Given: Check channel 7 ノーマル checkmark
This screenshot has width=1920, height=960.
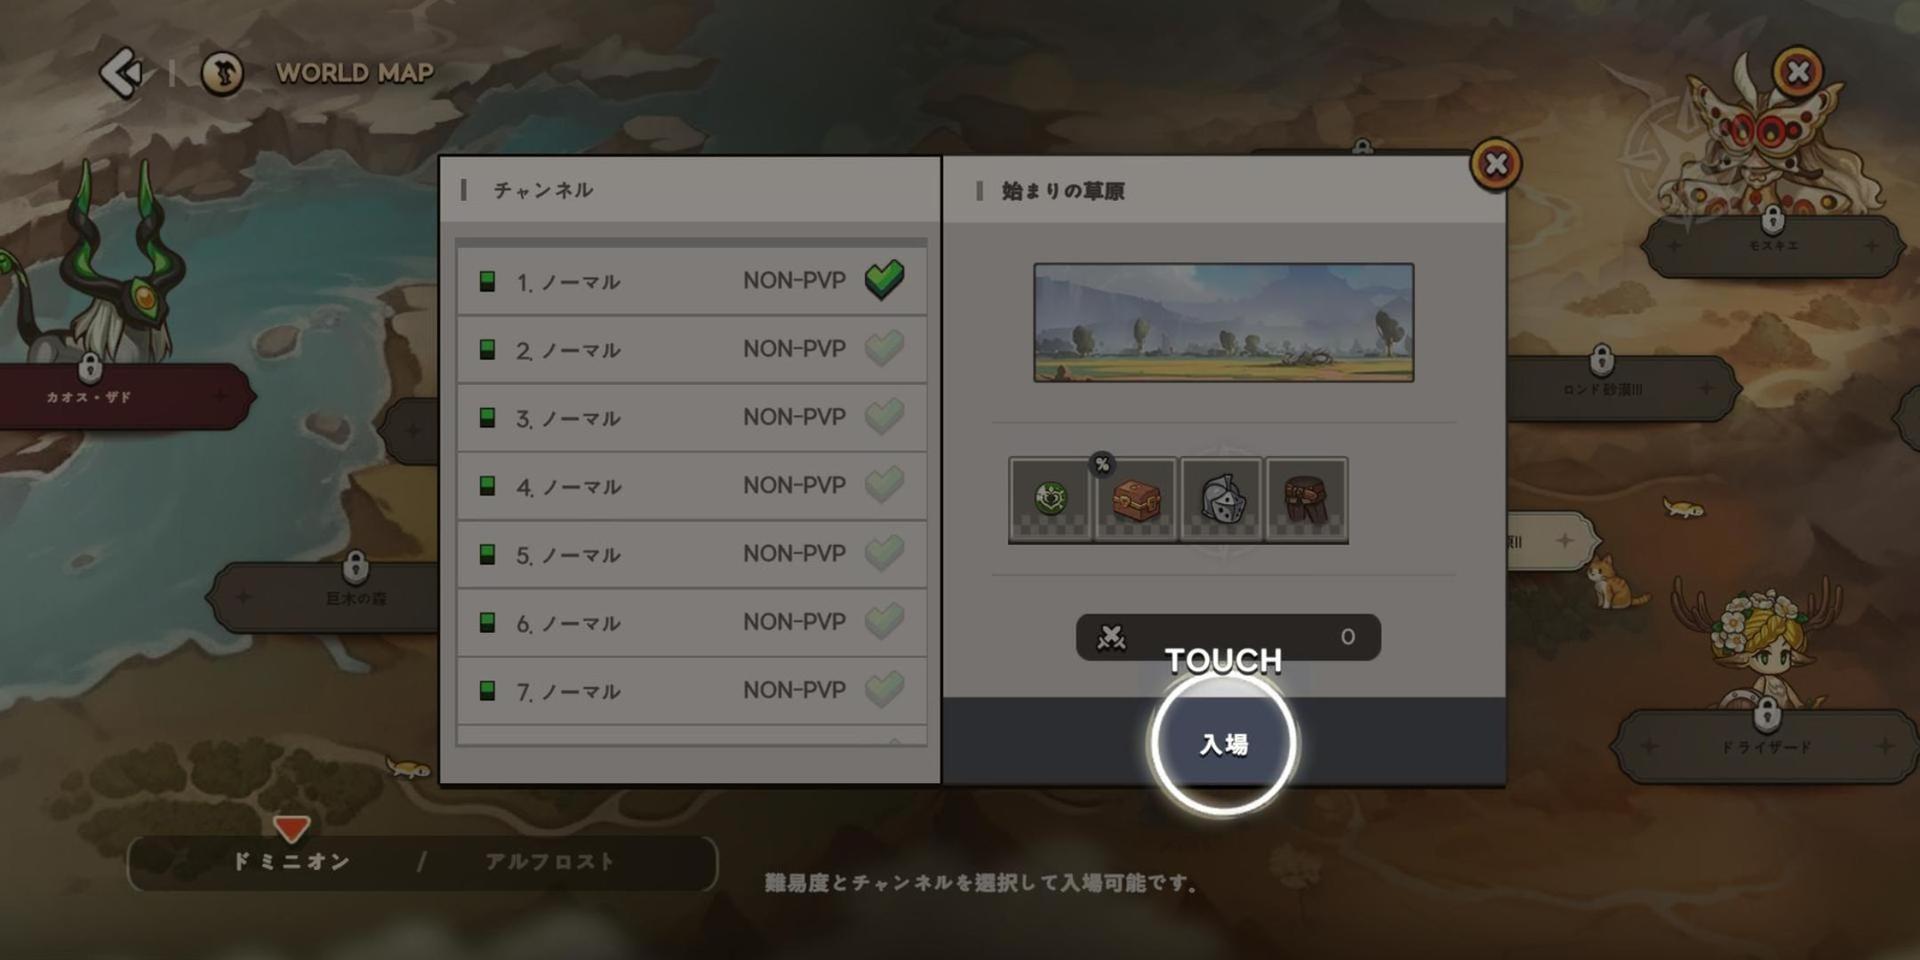Looking at the screenshot, I should click(884, 689).
